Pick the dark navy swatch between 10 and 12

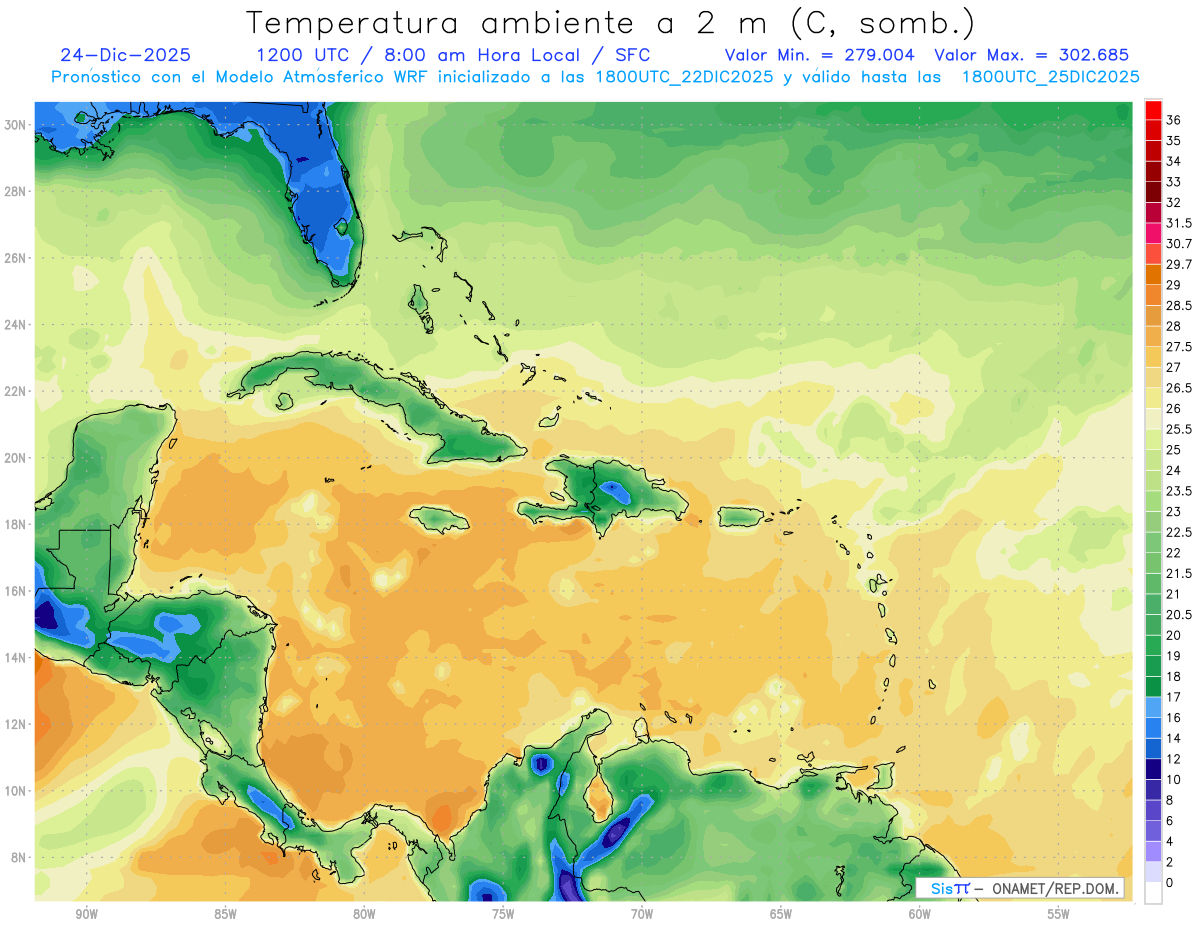[1153, 769]
